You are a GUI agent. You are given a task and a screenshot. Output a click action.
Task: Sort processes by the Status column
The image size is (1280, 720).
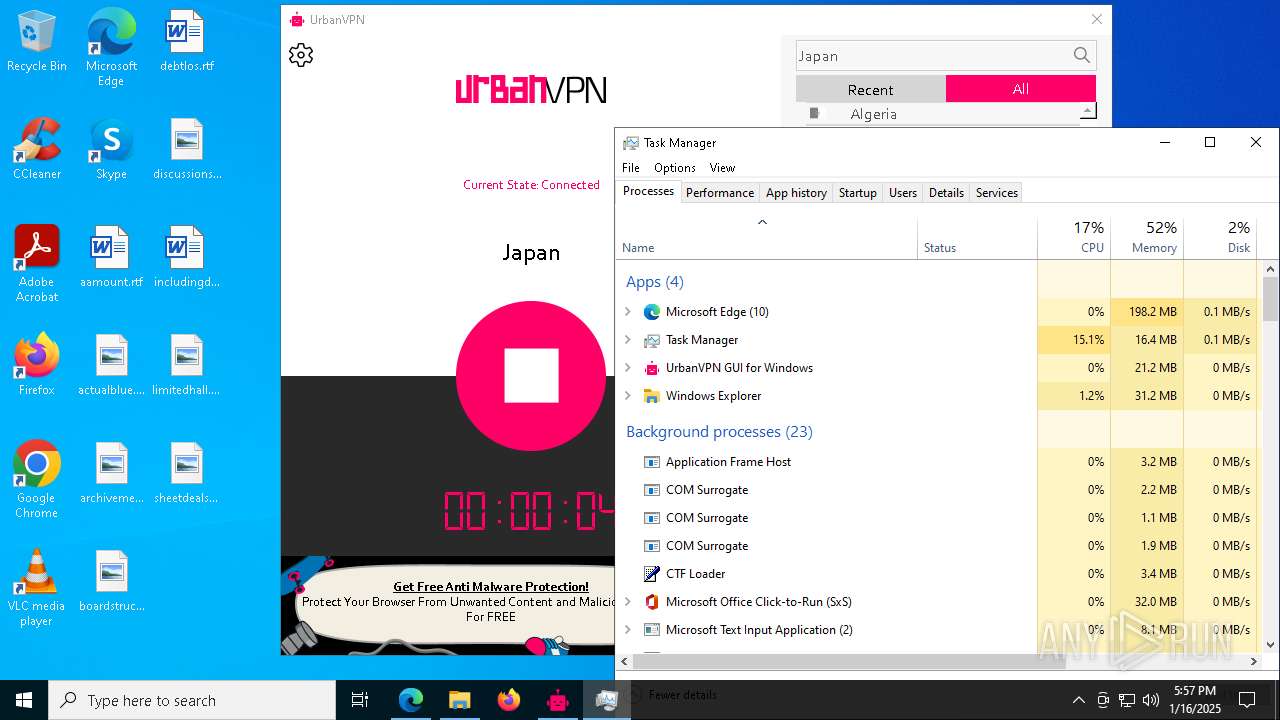point(977,238)
